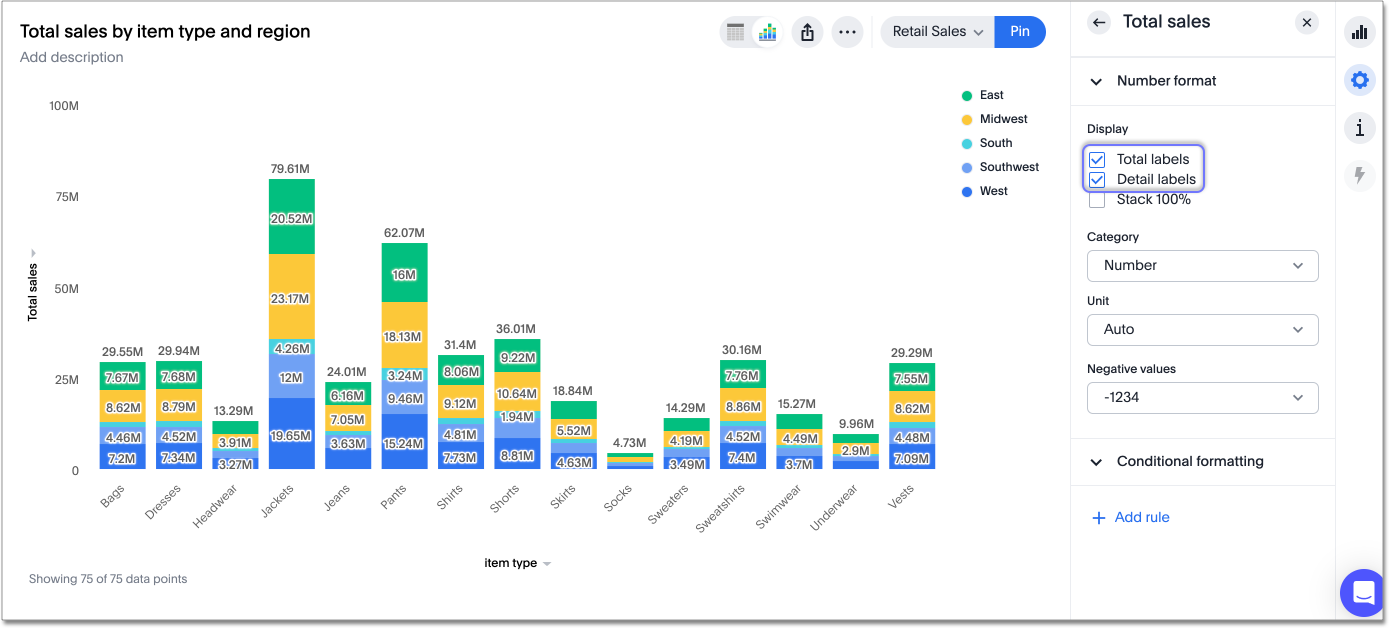Click the Pin button
Screen dimensions: 1389x628
coord(1019,31)
